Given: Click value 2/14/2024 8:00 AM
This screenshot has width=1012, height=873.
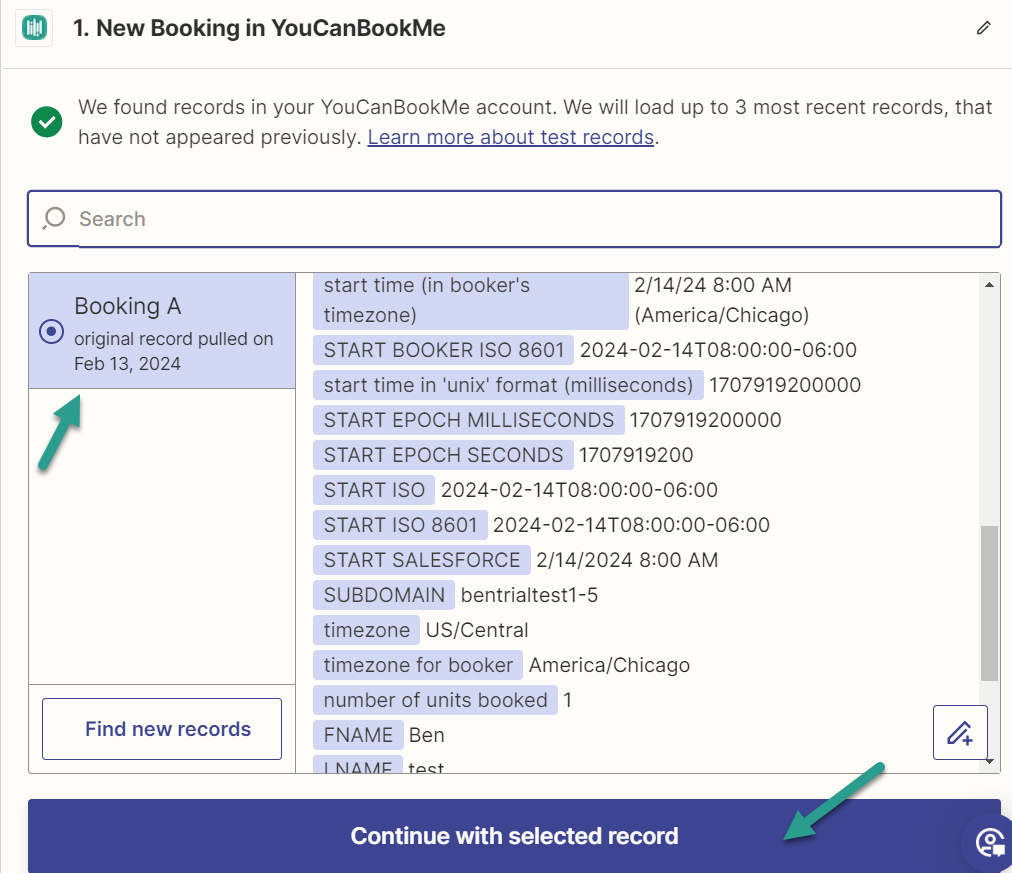Looking at the screenshot, I should point(627,559).
